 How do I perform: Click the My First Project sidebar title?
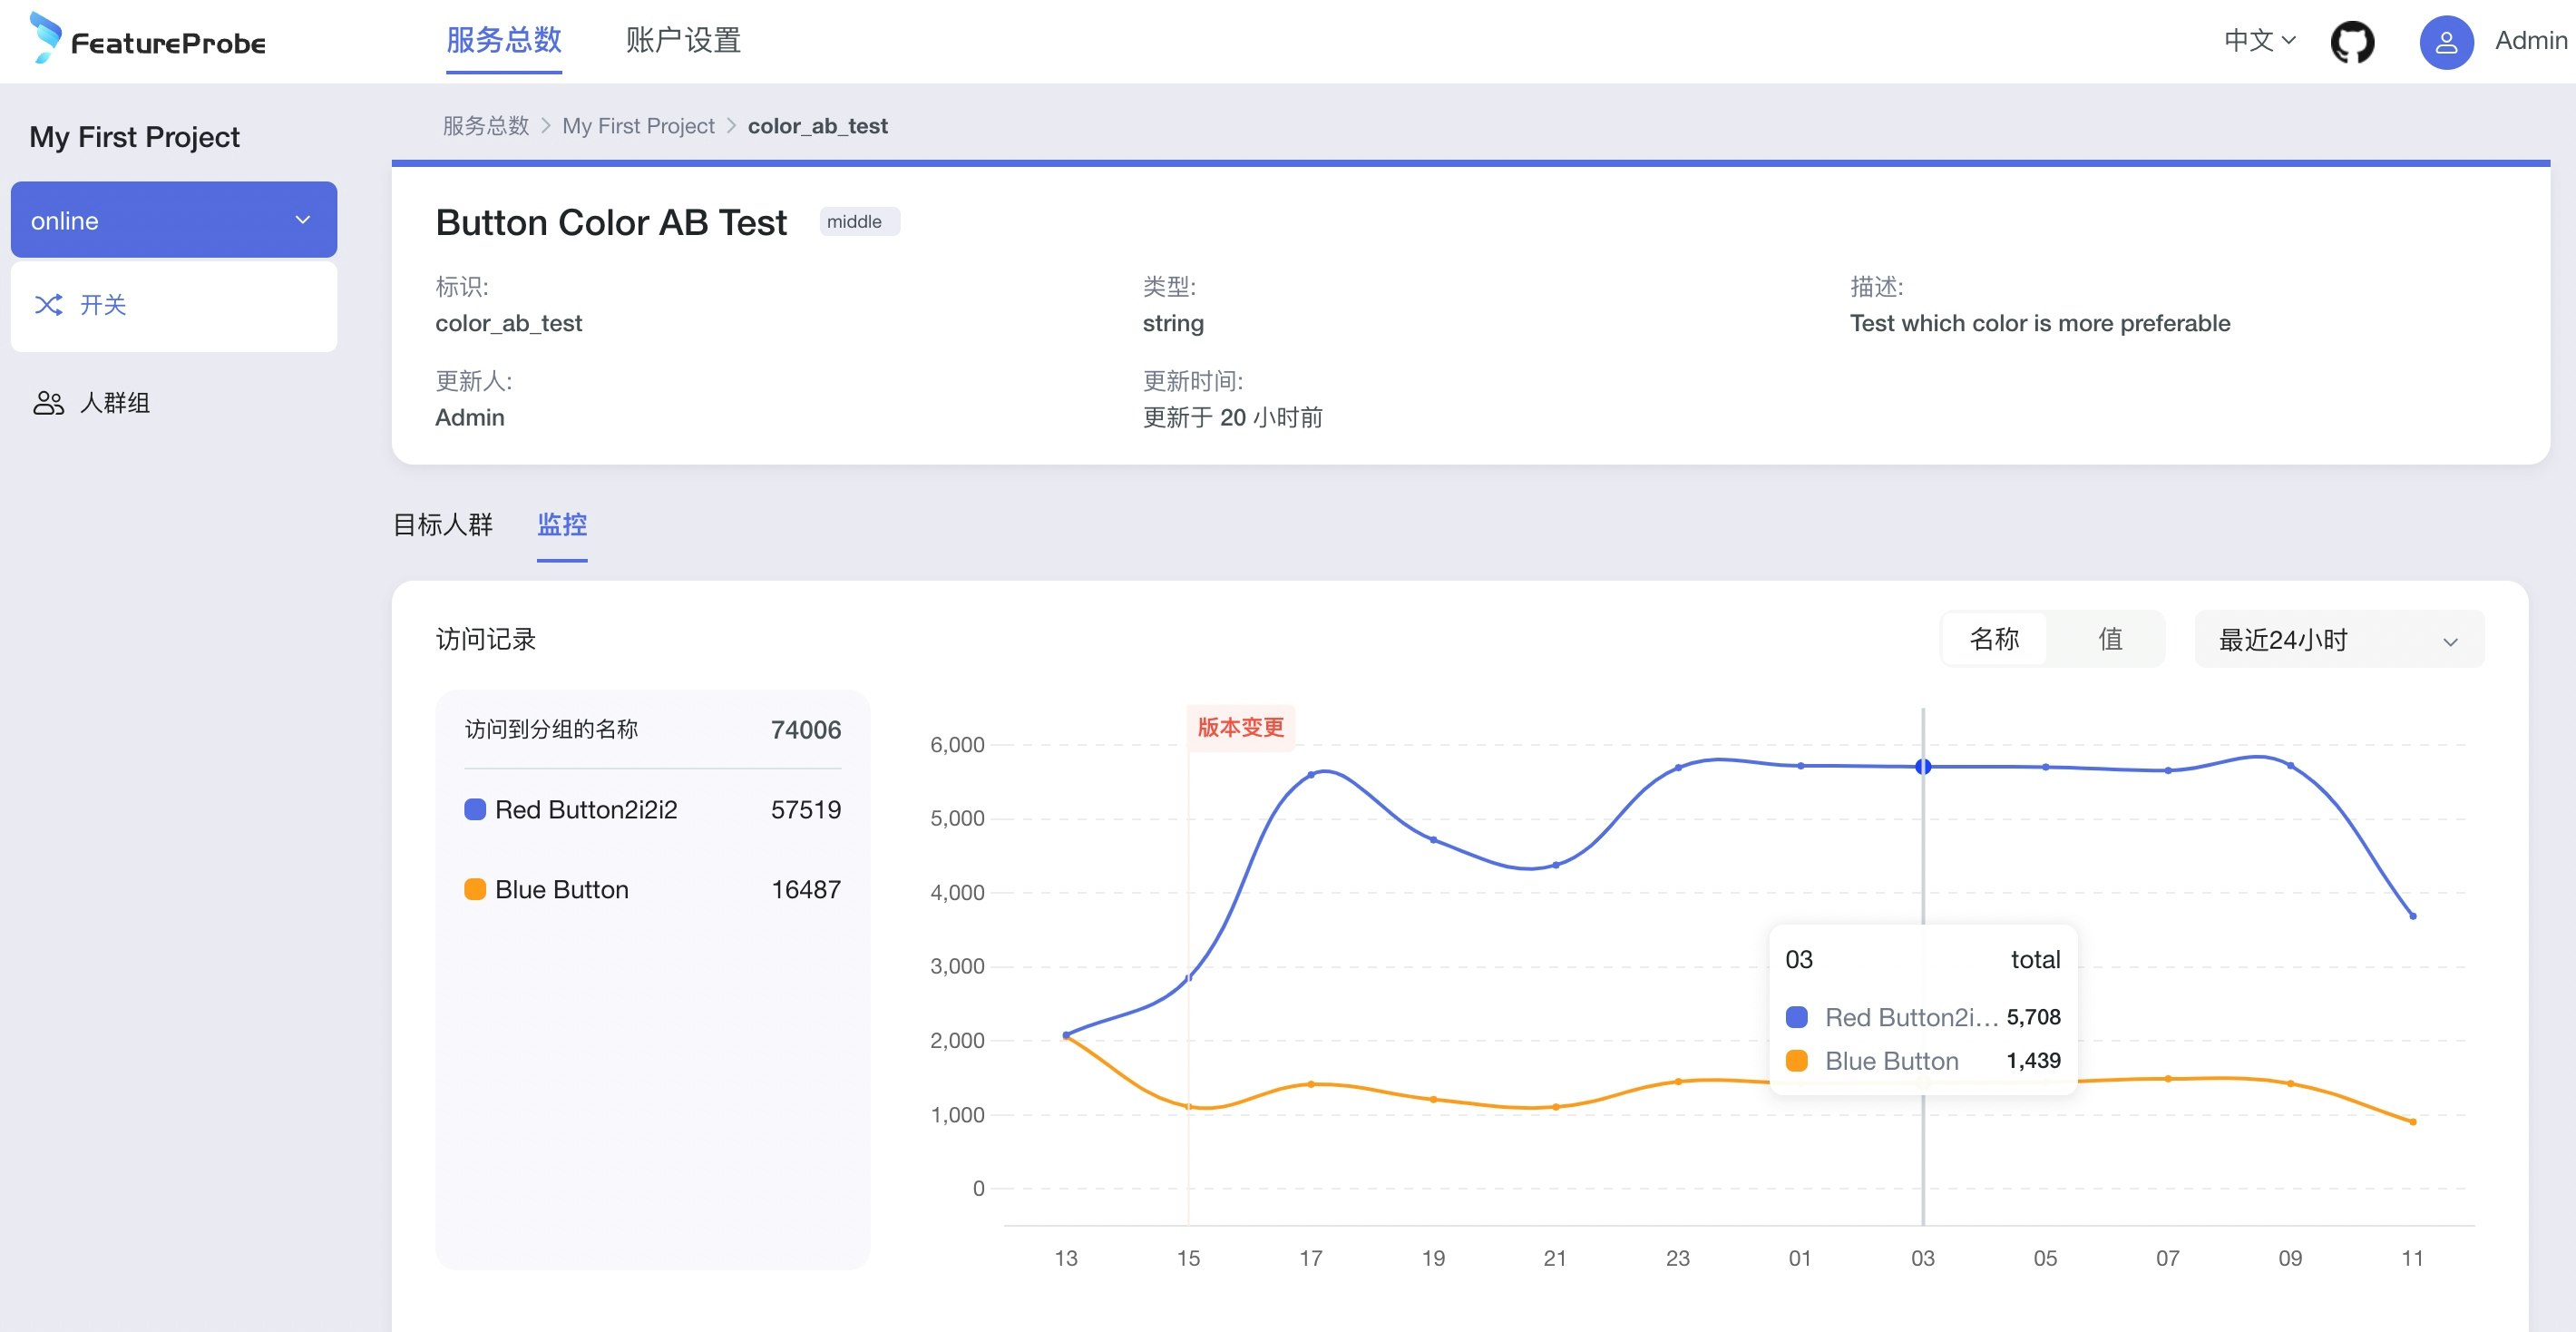pyautogui.click(x=134, y=137)
